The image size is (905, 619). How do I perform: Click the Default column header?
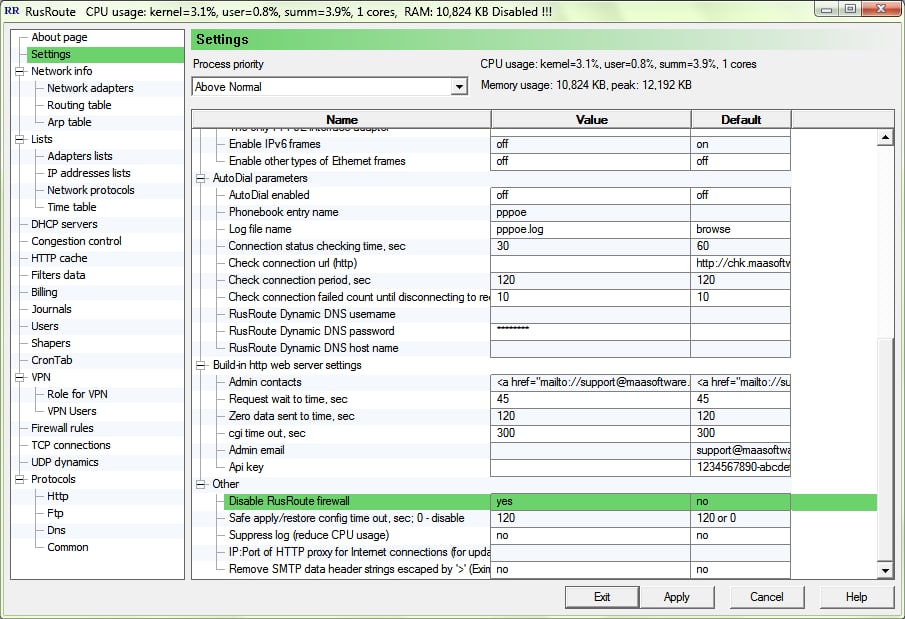741,120
